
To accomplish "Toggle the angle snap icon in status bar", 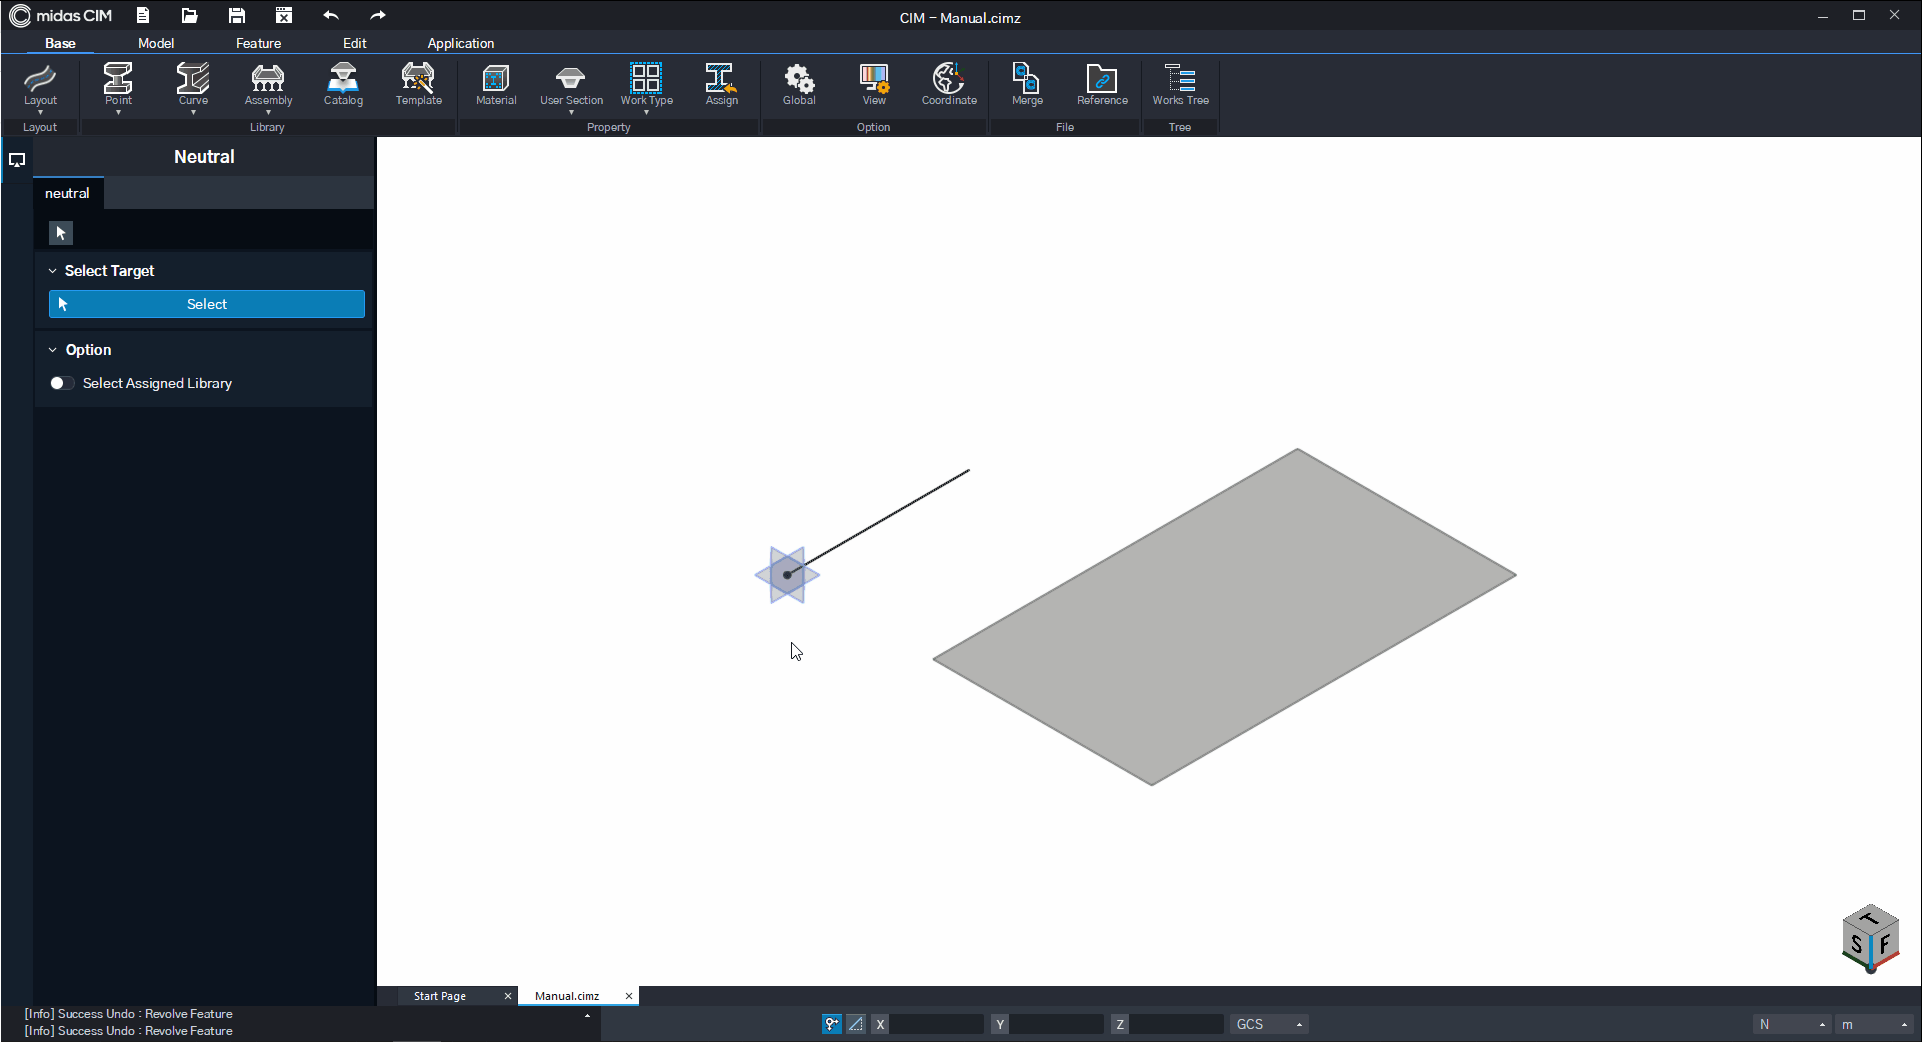I will tap(856, 1024).
